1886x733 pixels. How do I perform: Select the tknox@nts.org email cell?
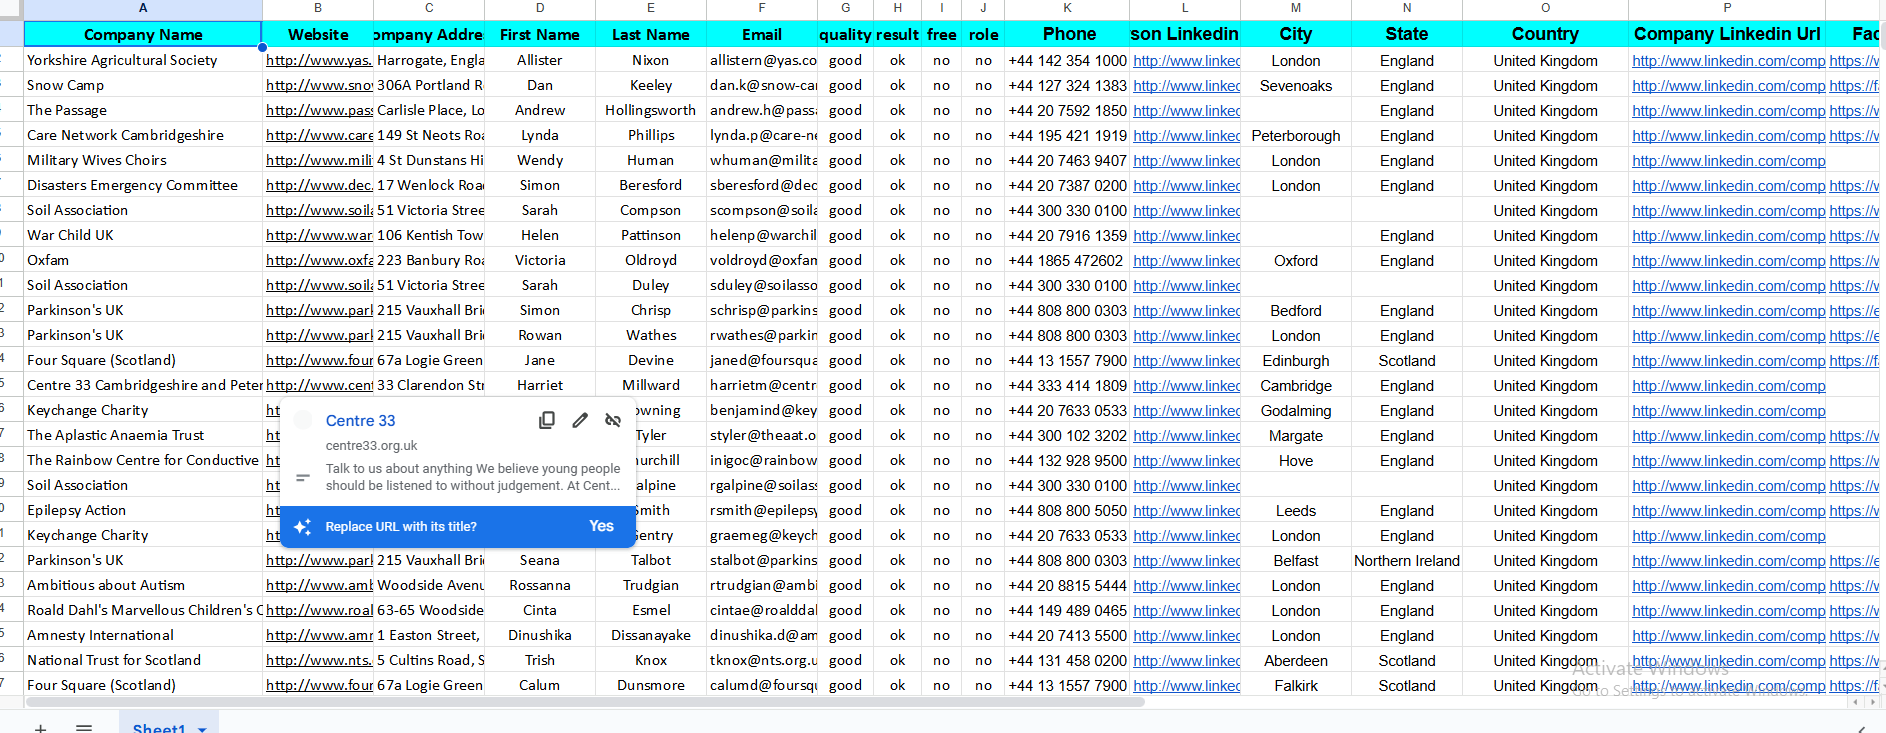tap(762, 660)
